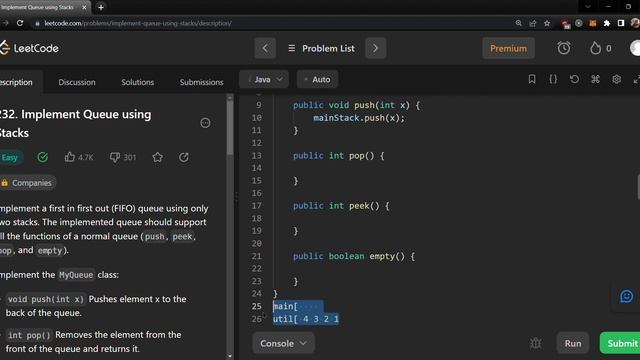
Task: Open a new browser tab
Action: pos(101,7)
